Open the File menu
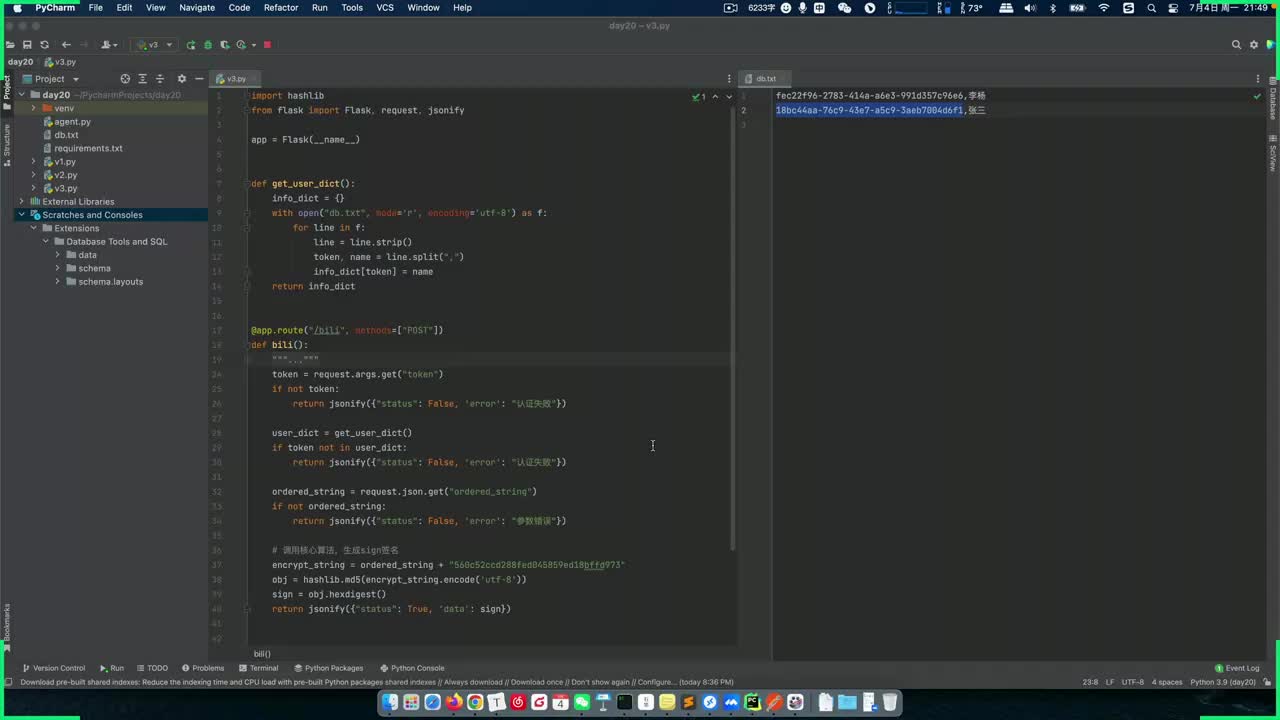This screenshot has width=1280, height=720. pyautogui.click(x=96, y=8)
